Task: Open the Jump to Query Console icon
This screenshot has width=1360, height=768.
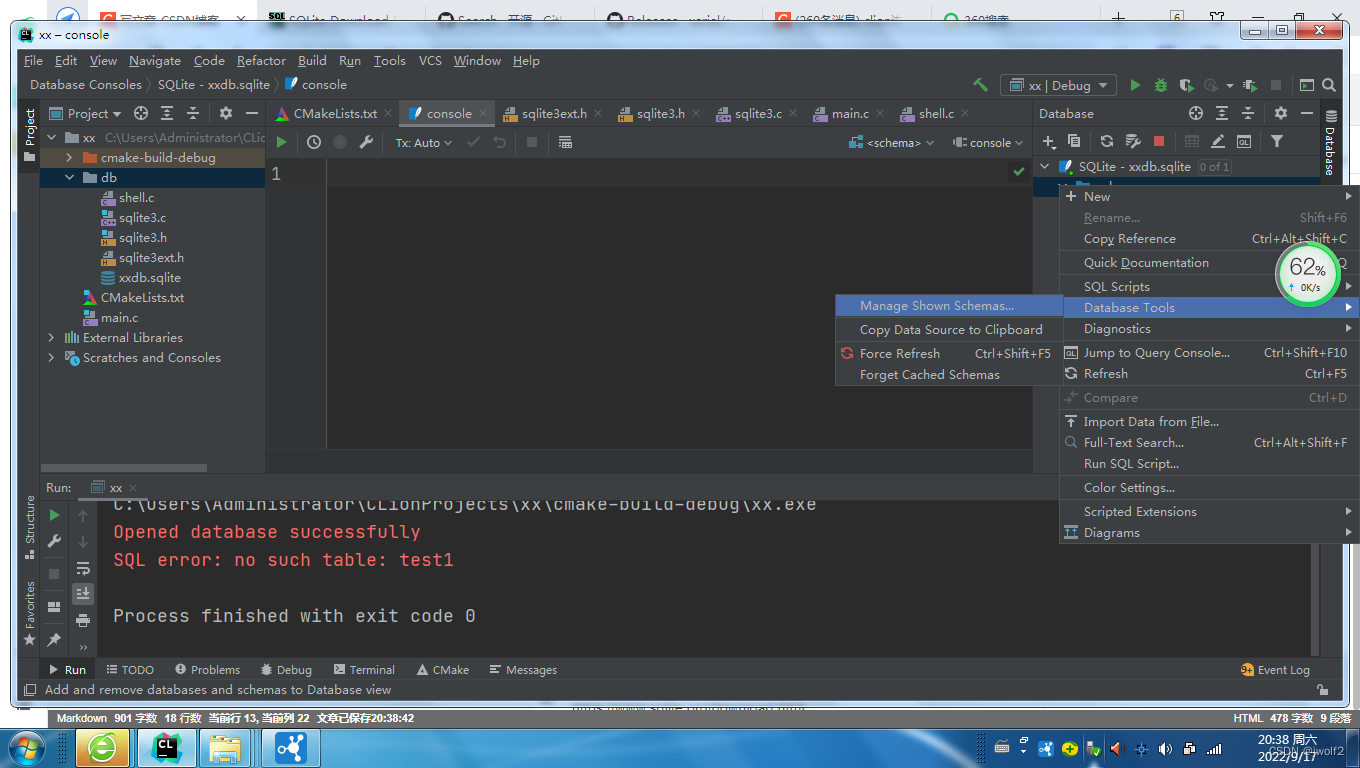Action: (1072, 352)
